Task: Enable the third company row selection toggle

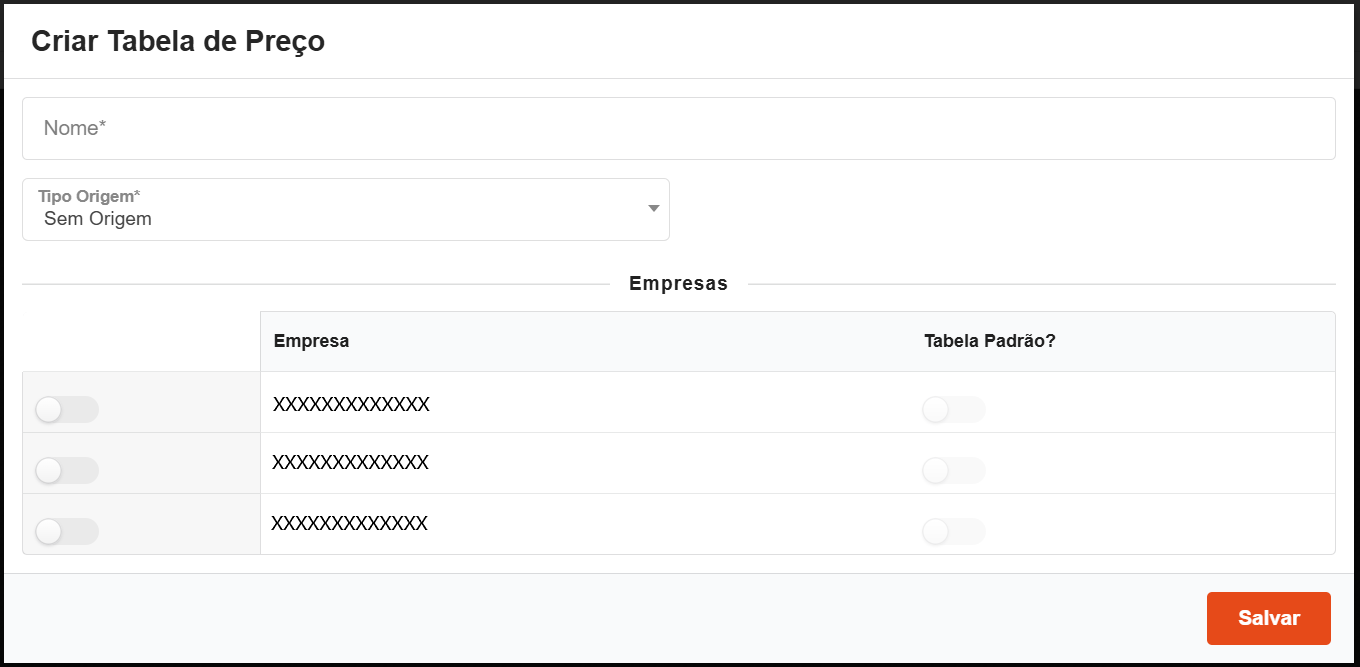Action: 66,531
